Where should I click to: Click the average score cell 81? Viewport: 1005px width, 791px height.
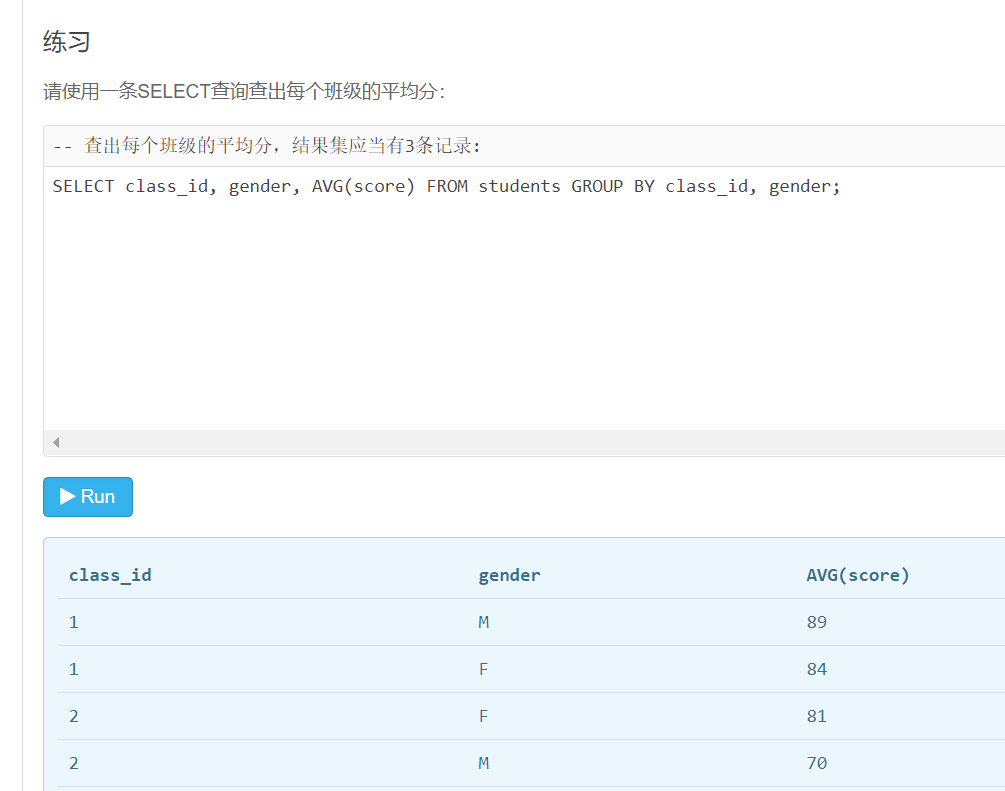point(817,716)
